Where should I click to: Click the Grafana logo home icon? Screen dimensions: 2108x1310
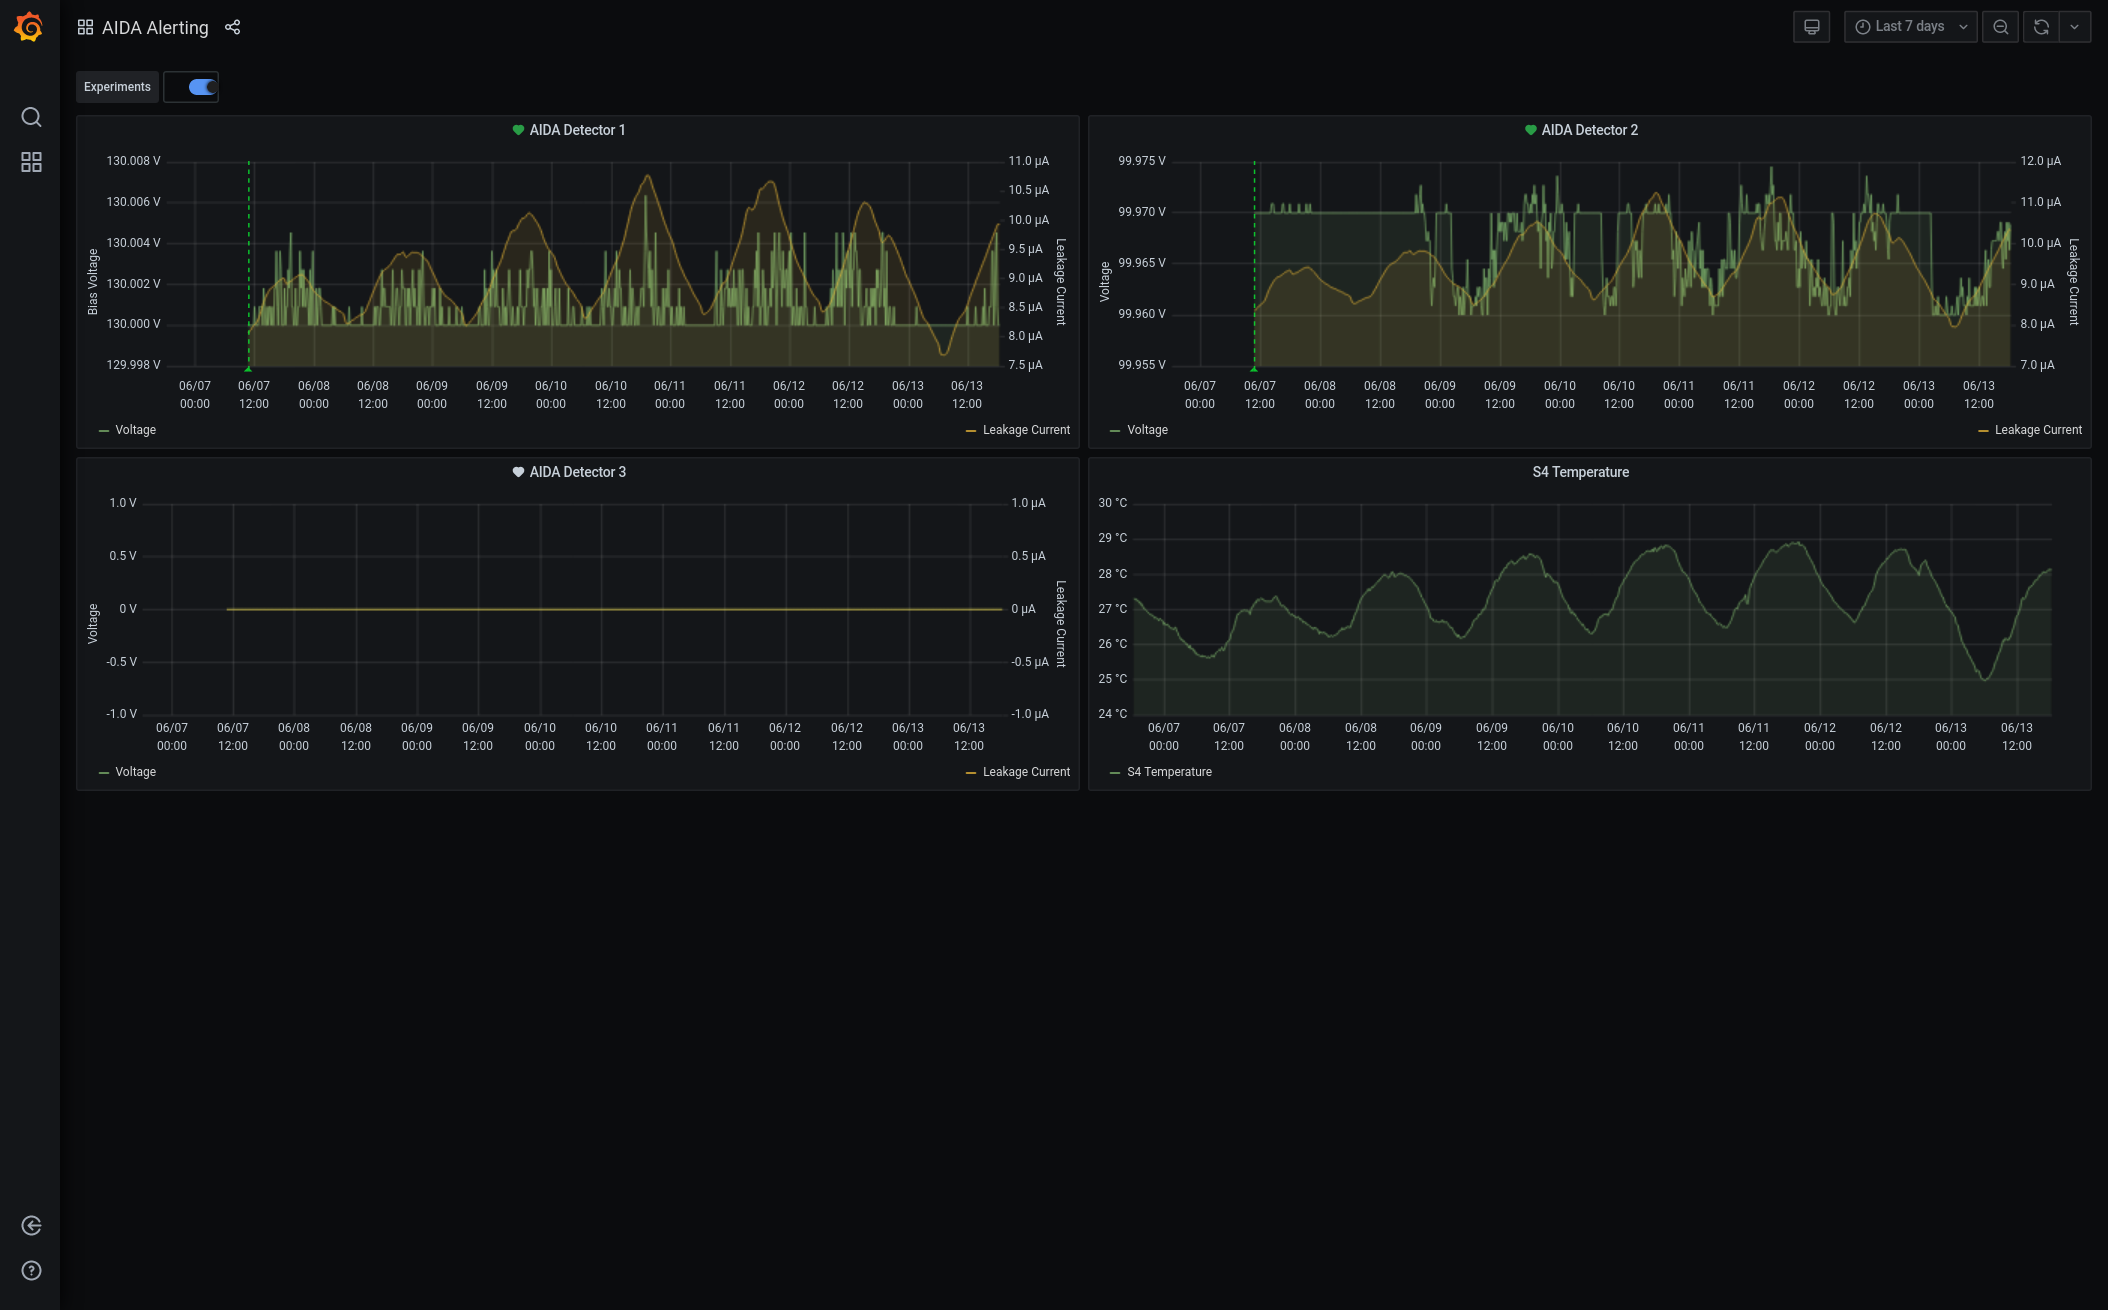(x=29, y=27)
